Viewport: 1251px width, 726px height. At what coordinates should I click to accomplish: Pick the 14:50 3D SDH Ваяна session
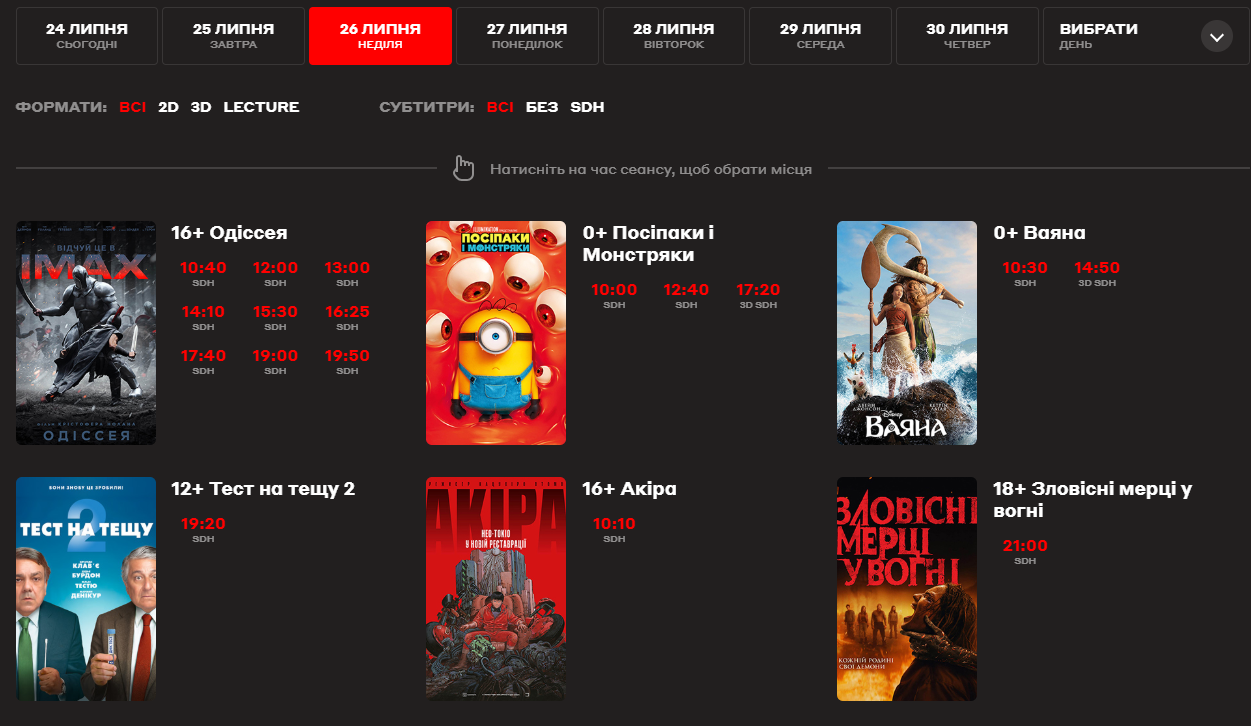pyautogui.click(x=1097, y=273)
